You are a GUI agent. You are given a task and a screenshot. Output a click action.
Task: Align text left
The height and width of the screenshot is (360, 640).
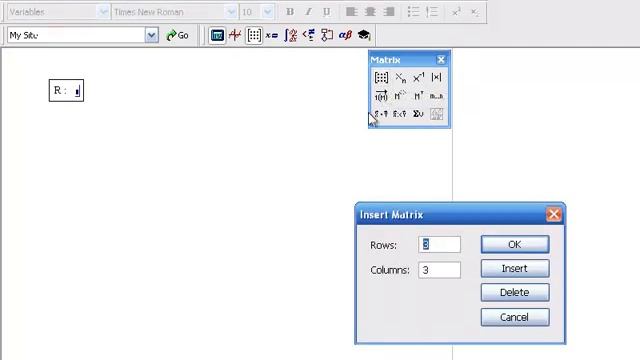point(351,12)
